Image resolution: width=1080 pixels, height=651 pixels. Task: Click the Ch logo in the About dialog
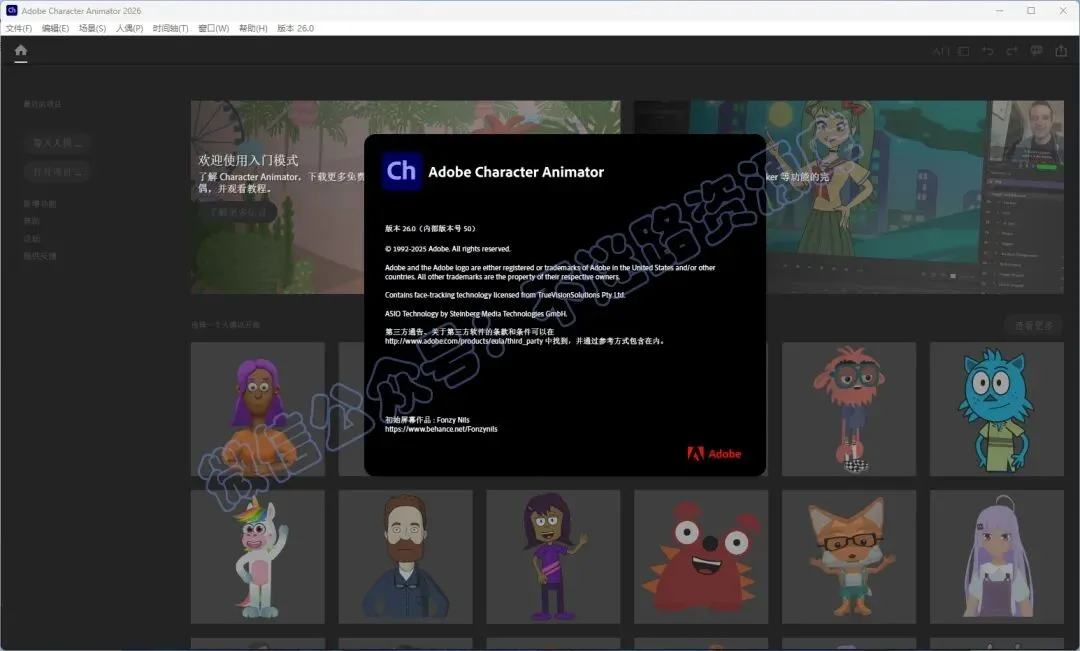click(x=402, y=171)
